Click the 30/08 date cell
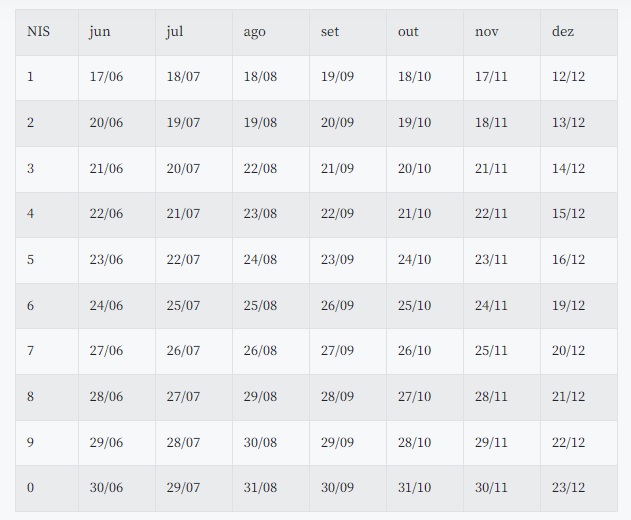The width and height of the screenshot is (631, 520). pos(260,443)
